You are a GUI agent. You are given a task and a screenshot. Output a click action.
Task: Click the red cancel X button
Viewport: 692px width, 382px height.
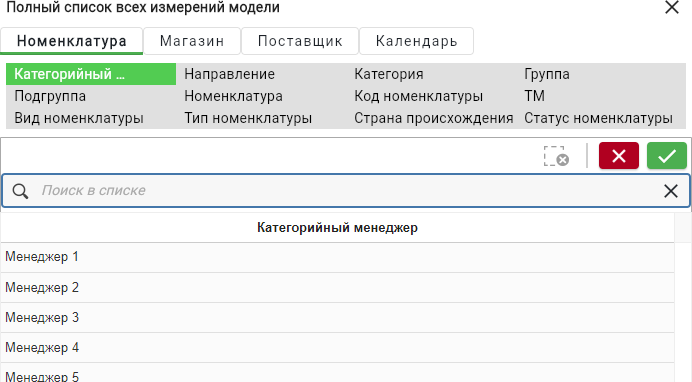[x=619, y=156]
